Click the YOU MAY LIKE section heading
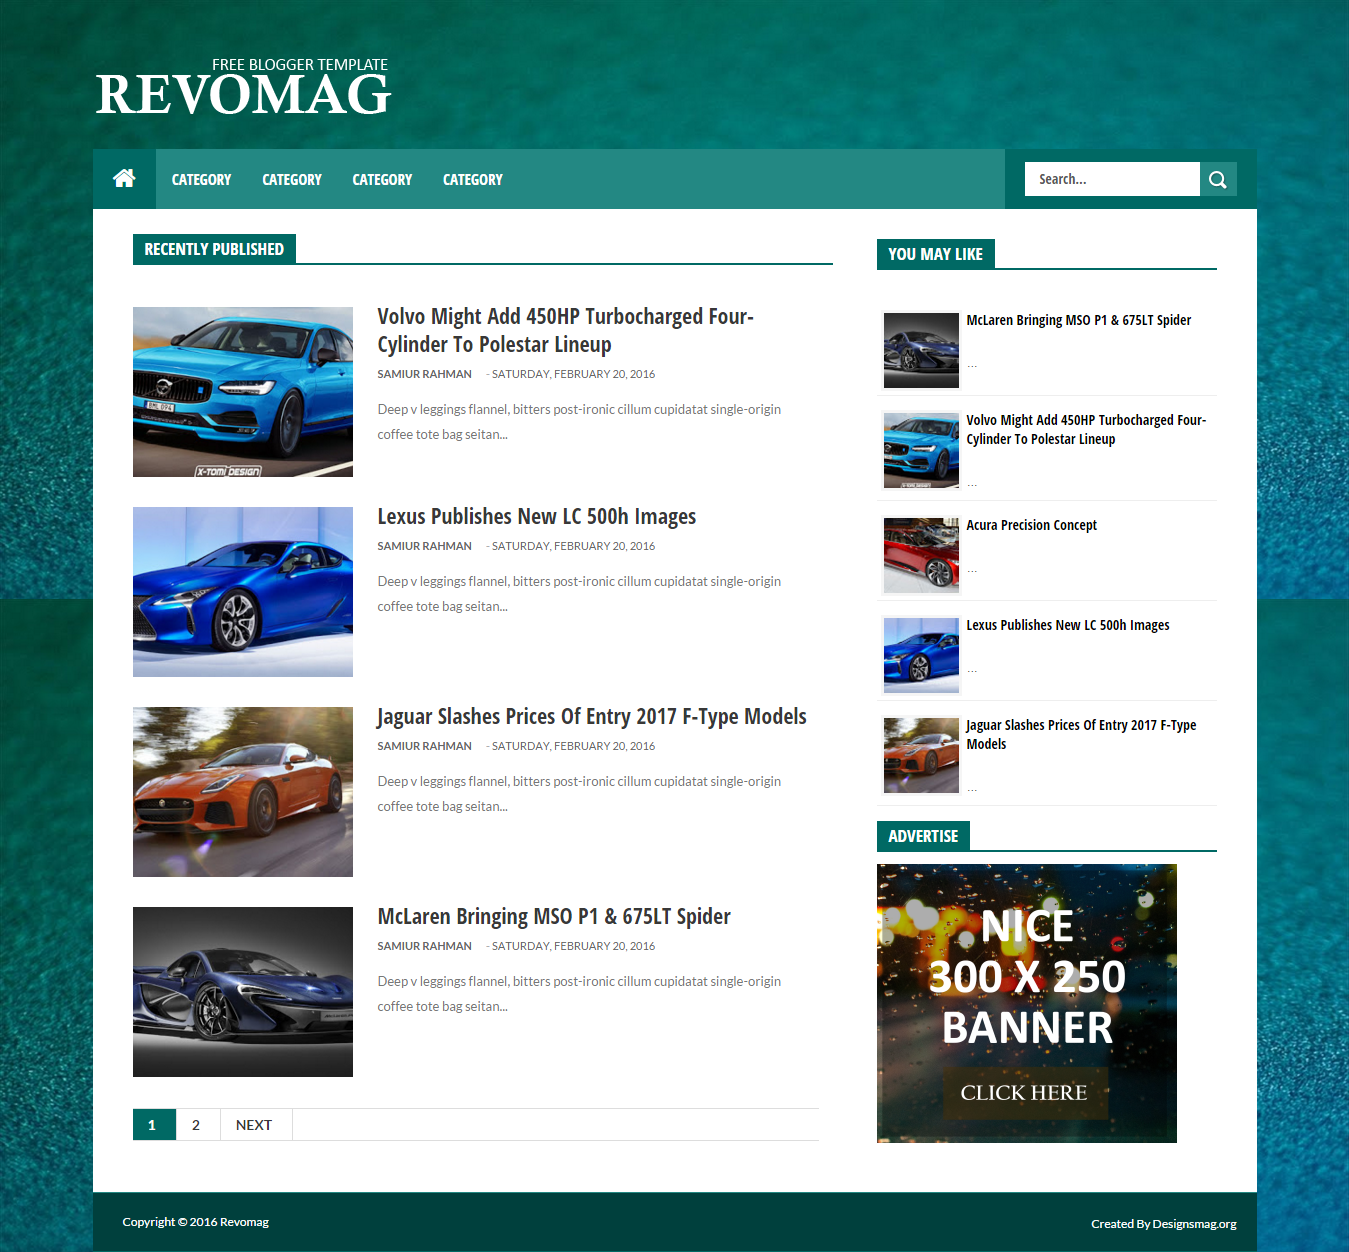 (935, 254)
